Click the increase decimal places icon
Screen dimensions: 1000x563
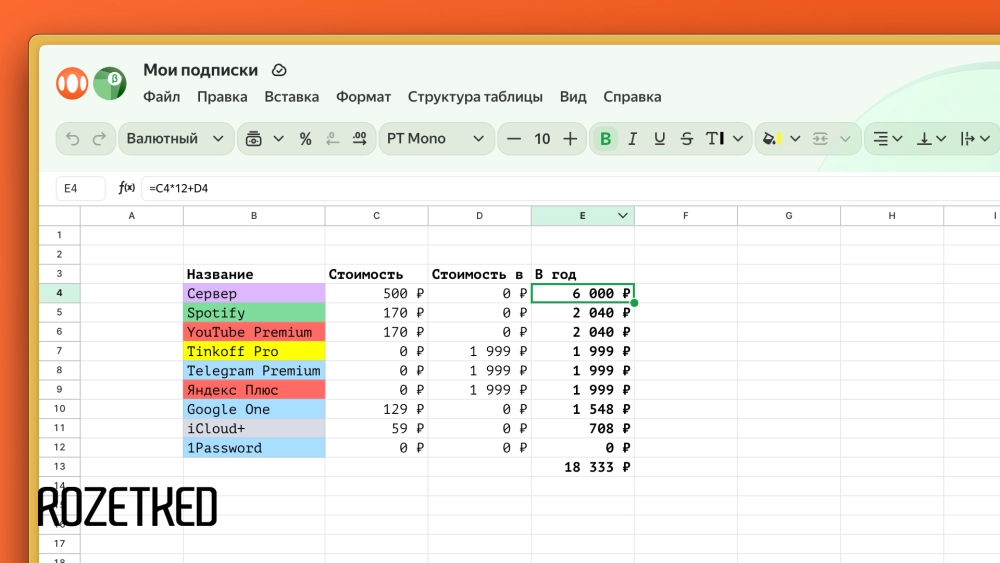click(x=359, y=139)
